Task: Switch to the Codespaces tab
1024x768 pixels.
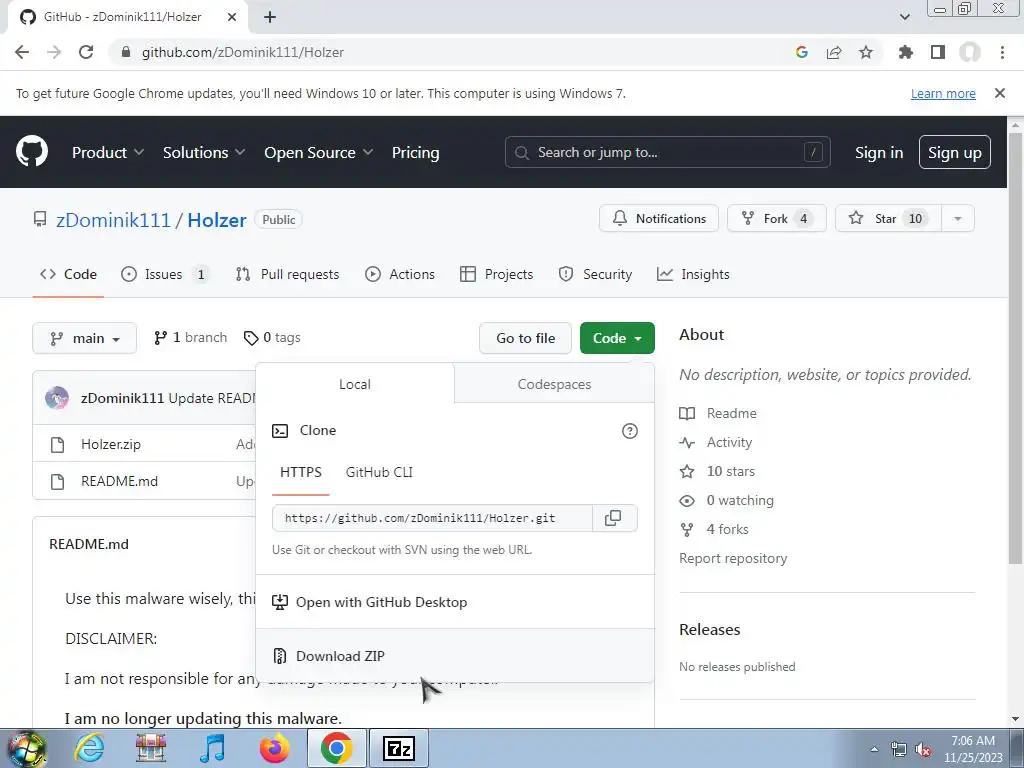Action: [554, 384]
